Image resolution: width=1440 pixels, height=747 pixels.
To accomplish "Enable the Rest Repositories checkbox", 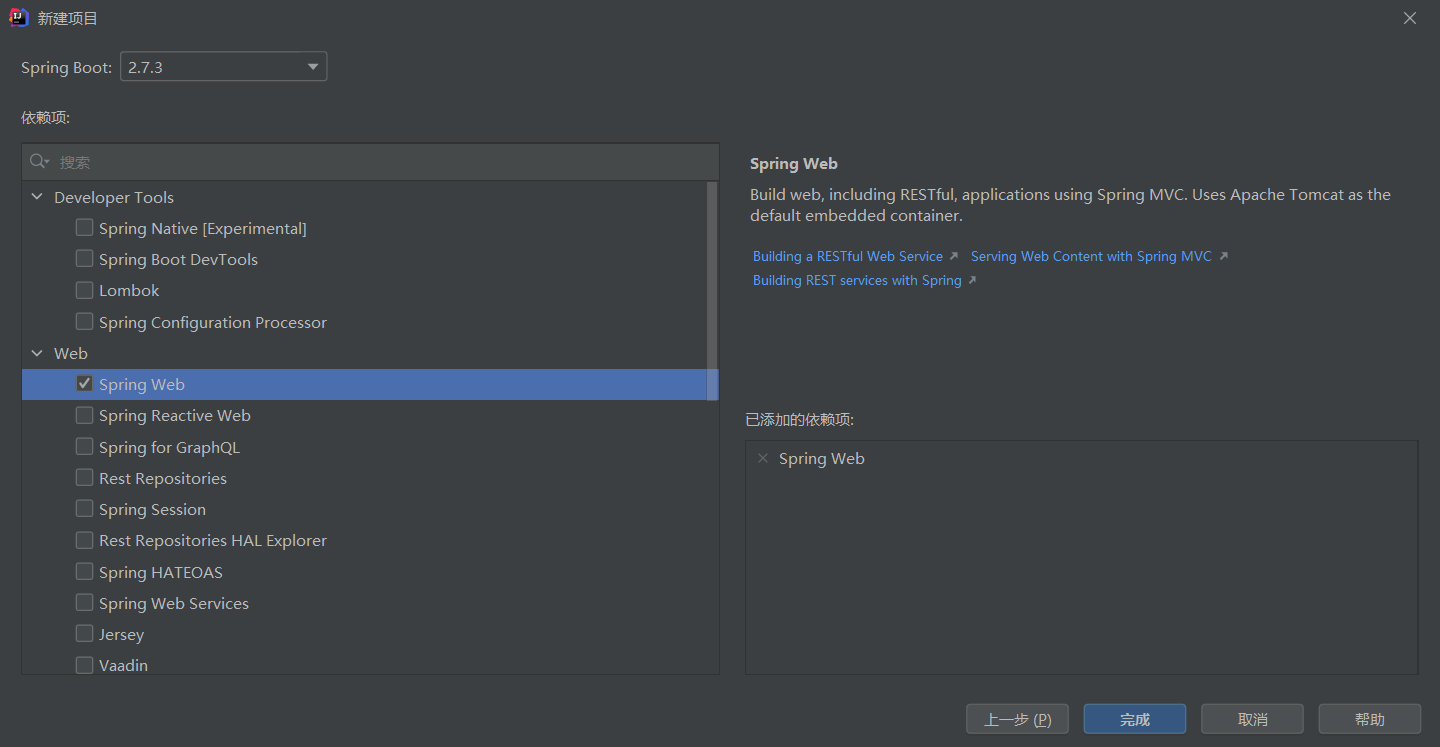I will (84, 478).
